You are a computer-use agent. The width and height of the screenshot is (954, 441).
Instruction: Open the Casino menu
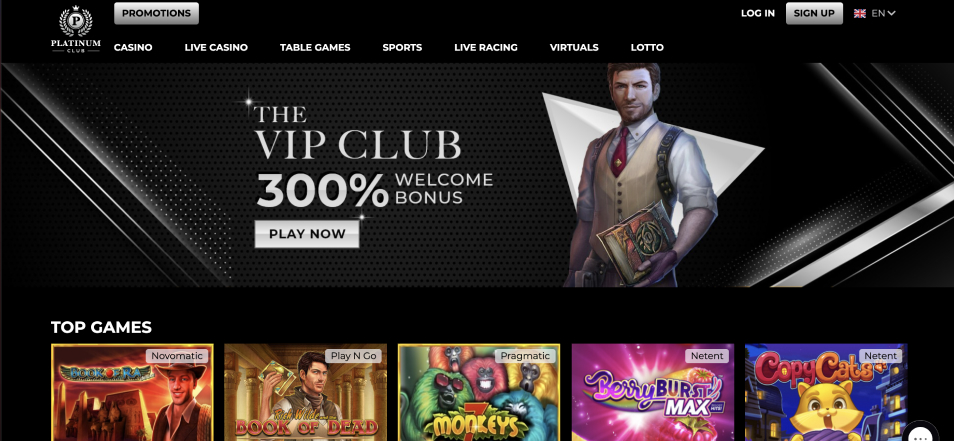coord(133,47)
